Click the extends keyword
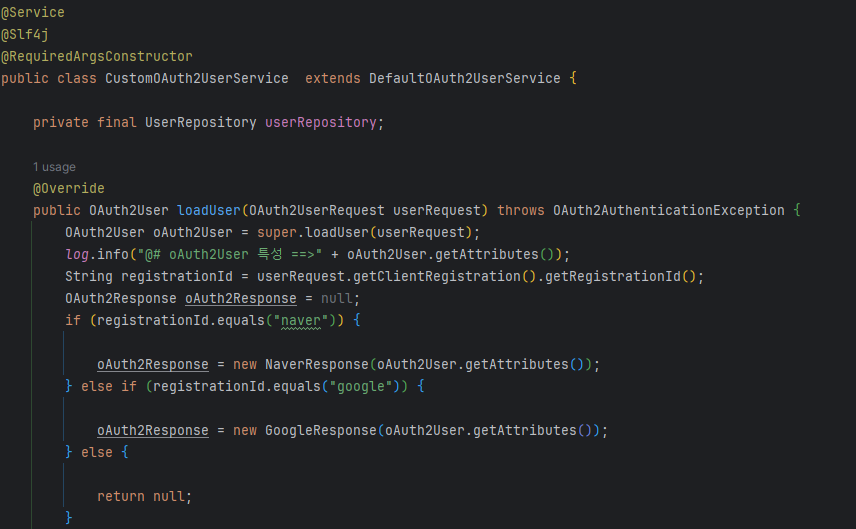 tap(332, 79)
